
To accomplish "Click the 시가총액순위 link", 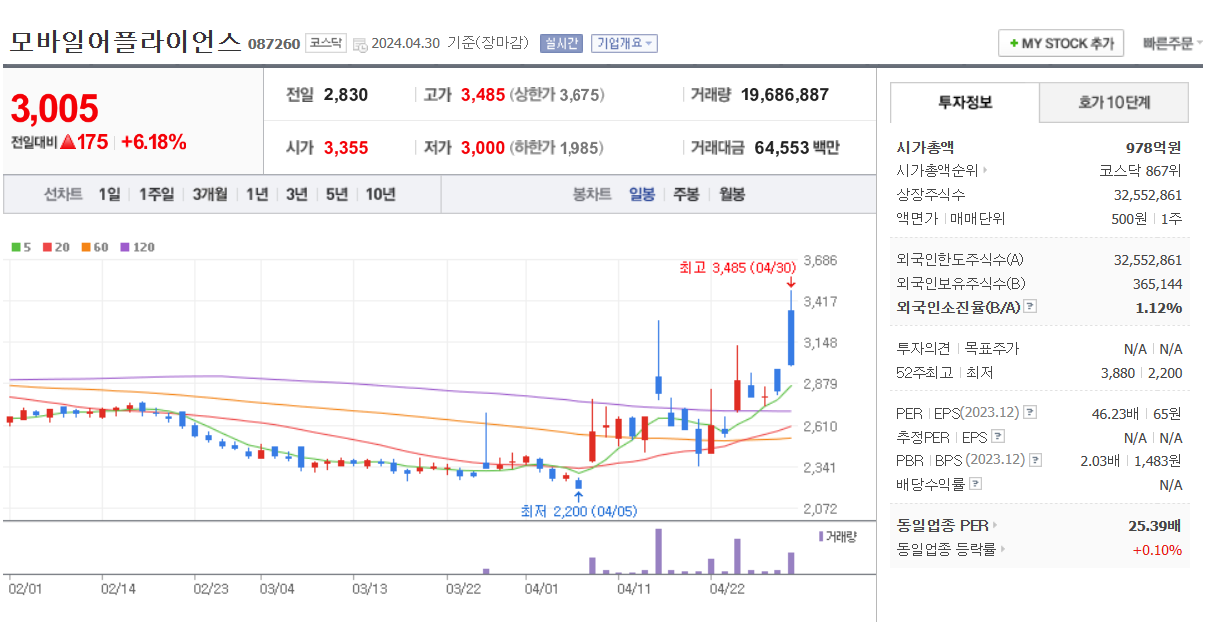I will point(937,171).
